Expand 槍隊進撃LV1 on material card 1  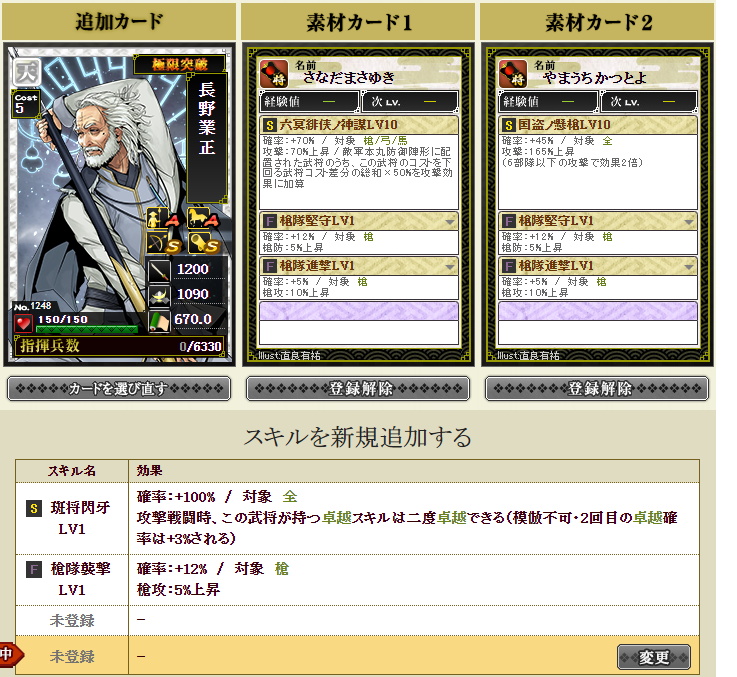(x=450, y=267)
